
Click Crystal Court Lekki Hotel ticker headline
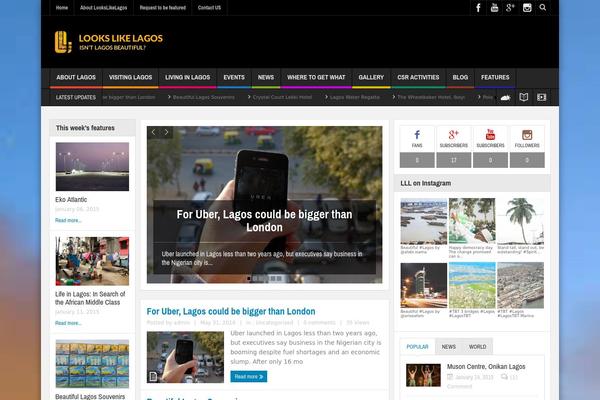tap(282, 98)
